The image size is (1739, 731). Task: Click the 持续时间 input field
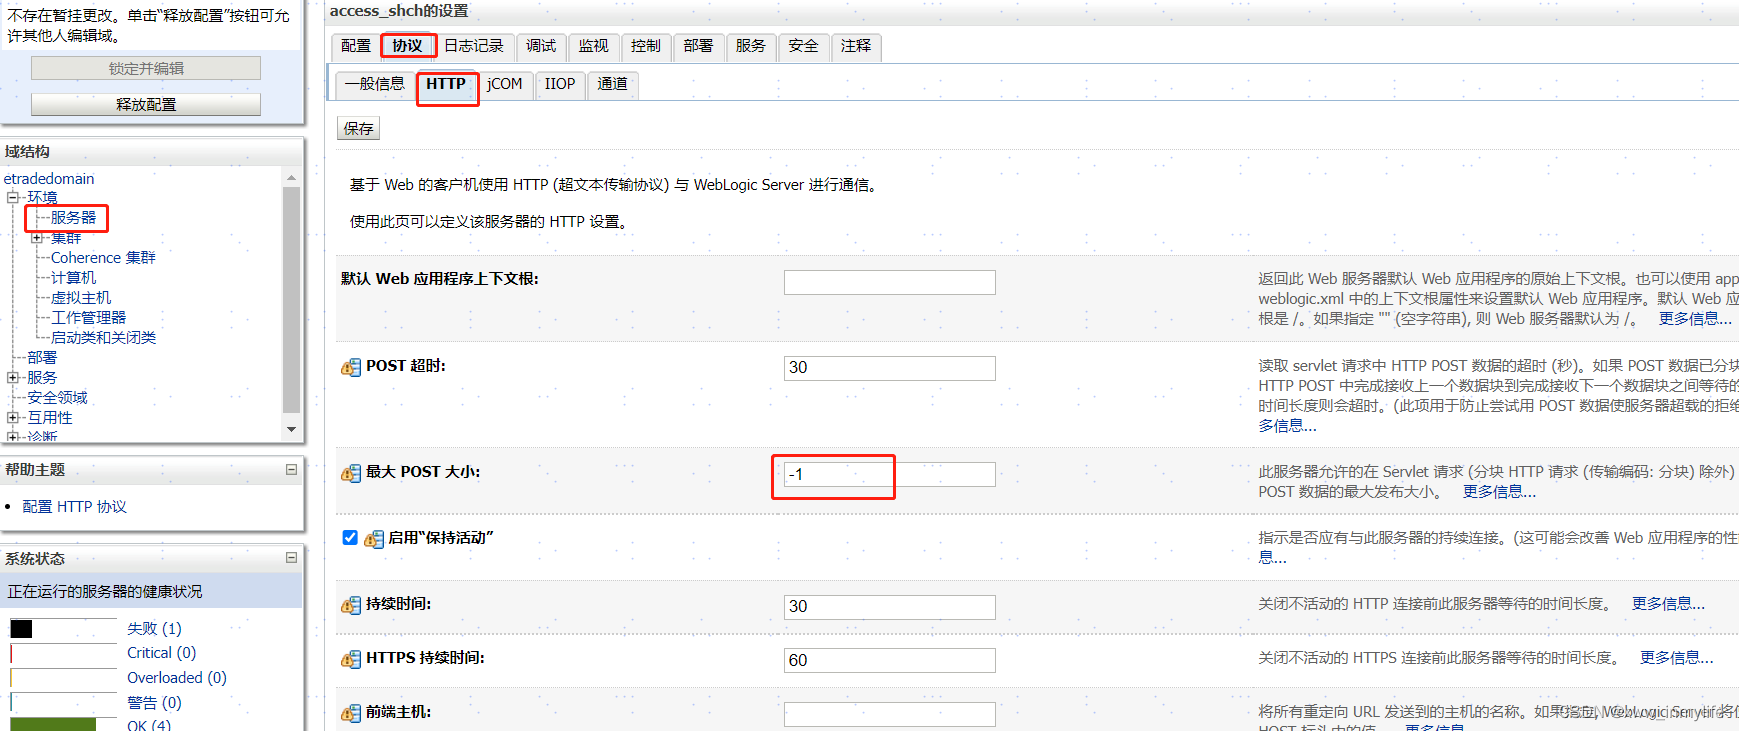pyautogui.click(x=889, y=607)
